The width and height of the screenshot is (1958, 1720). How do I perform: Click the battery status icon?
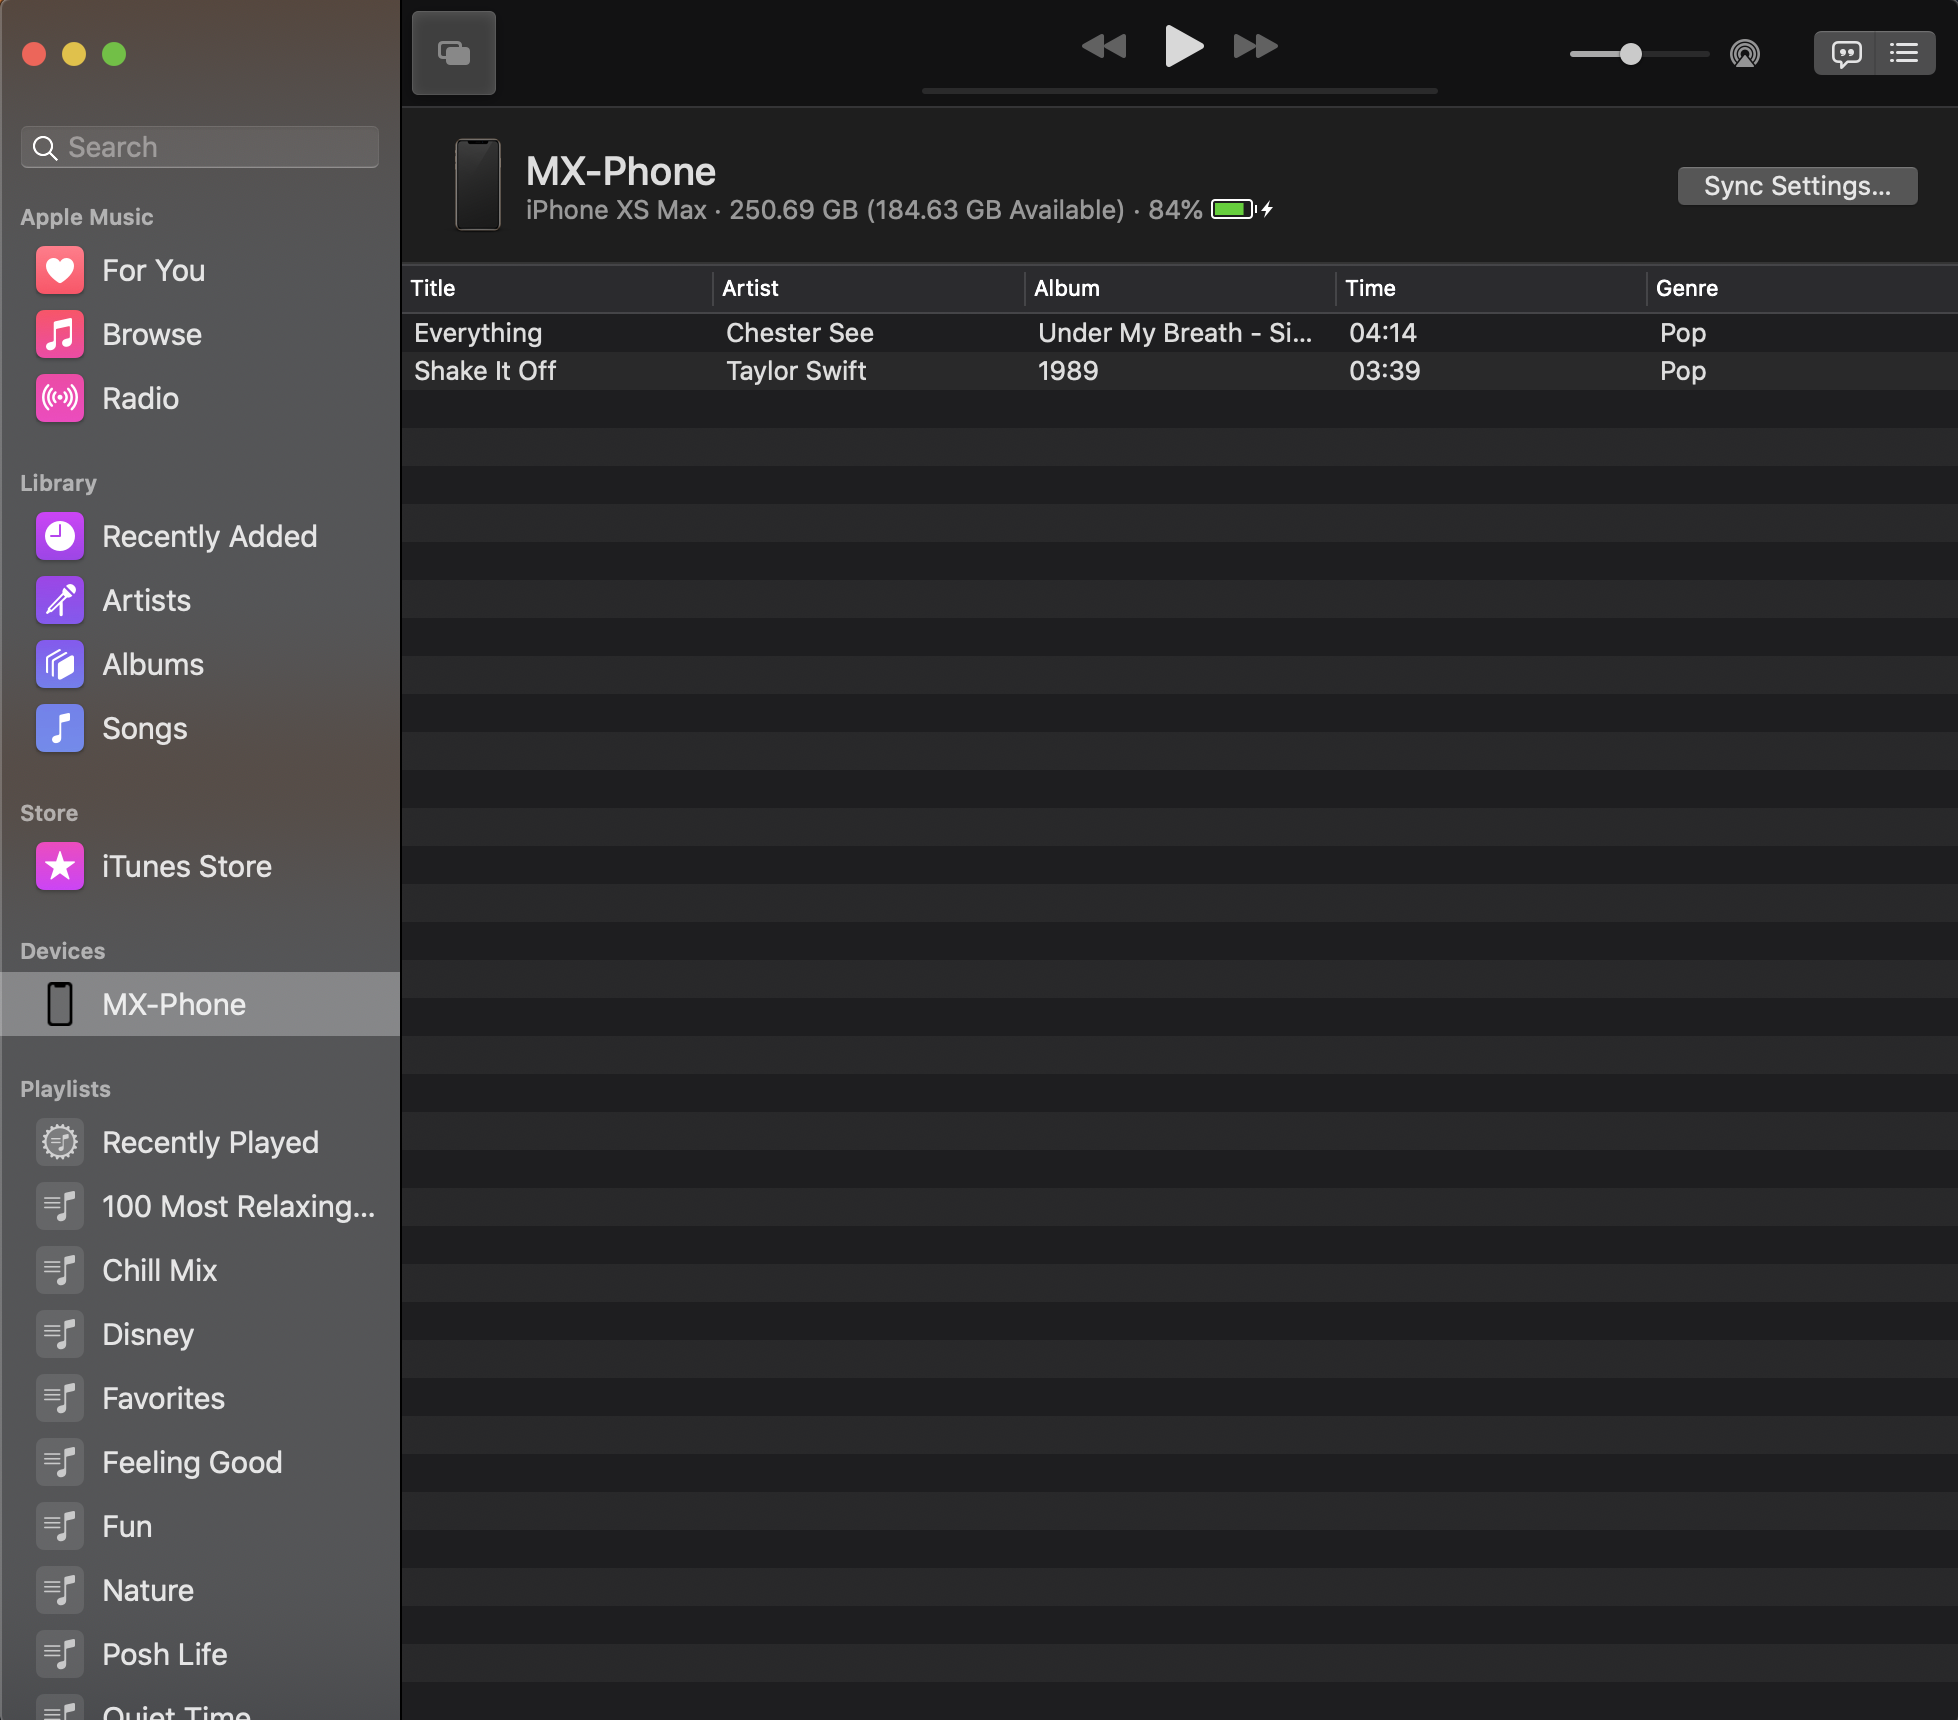coord(1241,209)
